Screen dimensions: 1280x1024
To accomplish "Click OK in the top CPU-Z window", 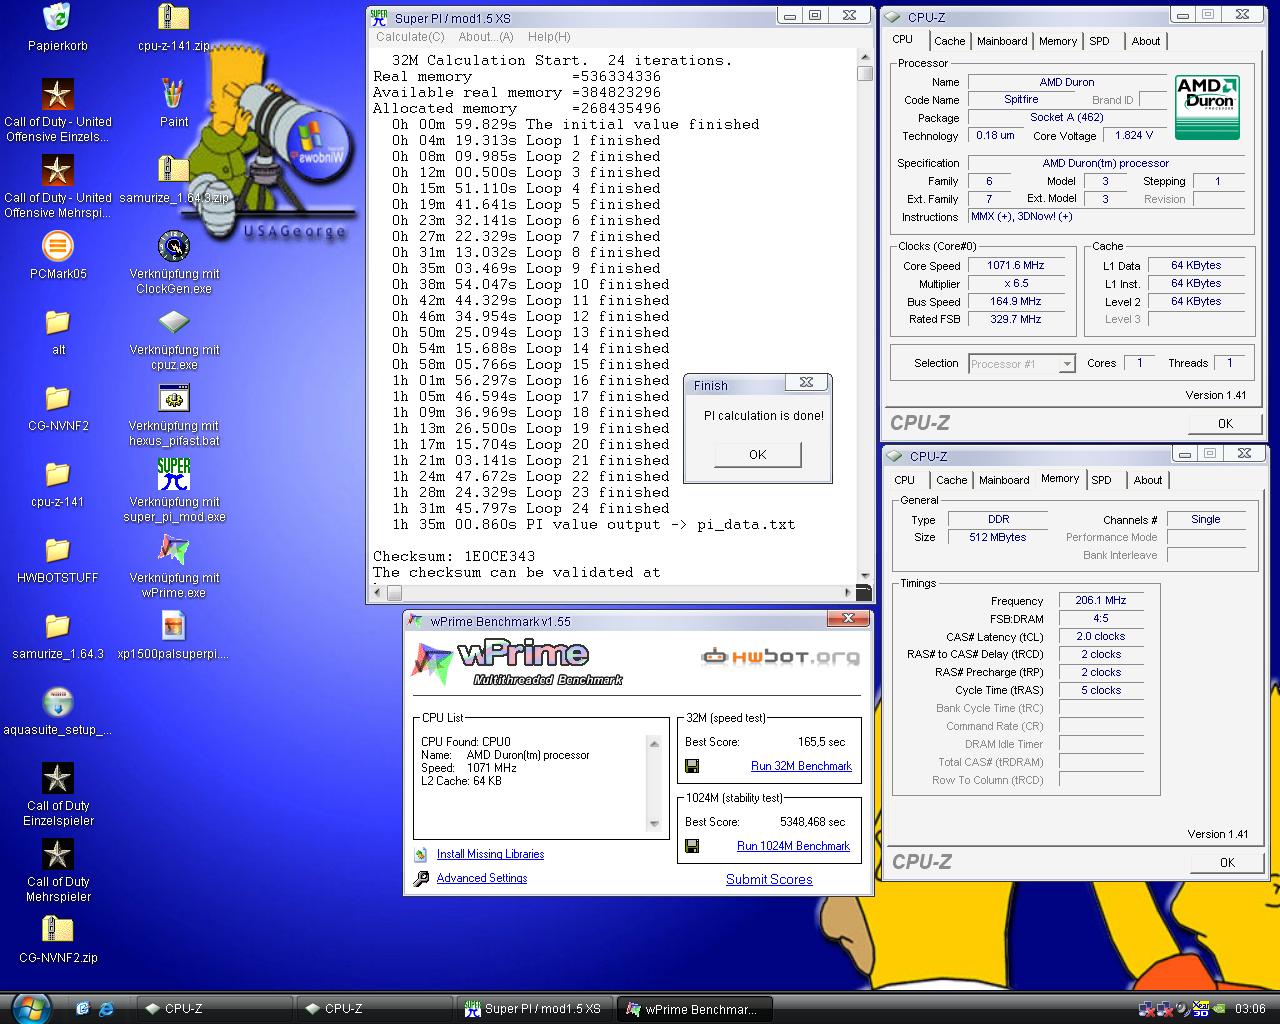I will pos(1225,424).
